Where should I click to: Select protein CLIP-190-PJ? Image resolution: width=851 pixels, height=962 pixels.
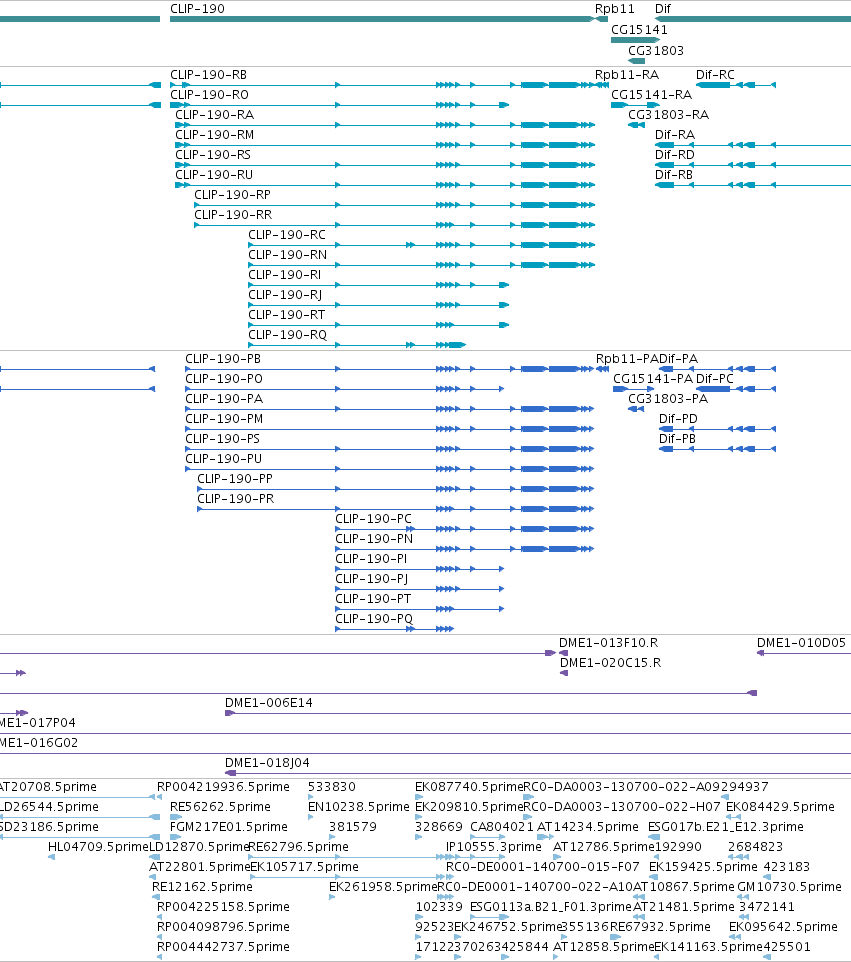(371, 579)
